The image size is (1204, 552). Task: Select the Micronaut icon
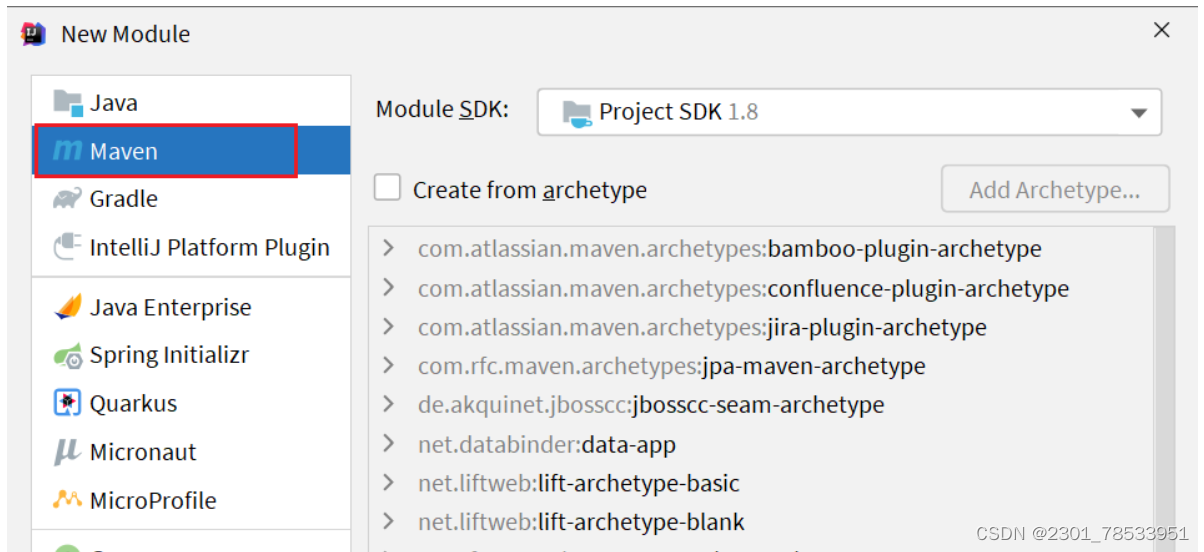68,452
